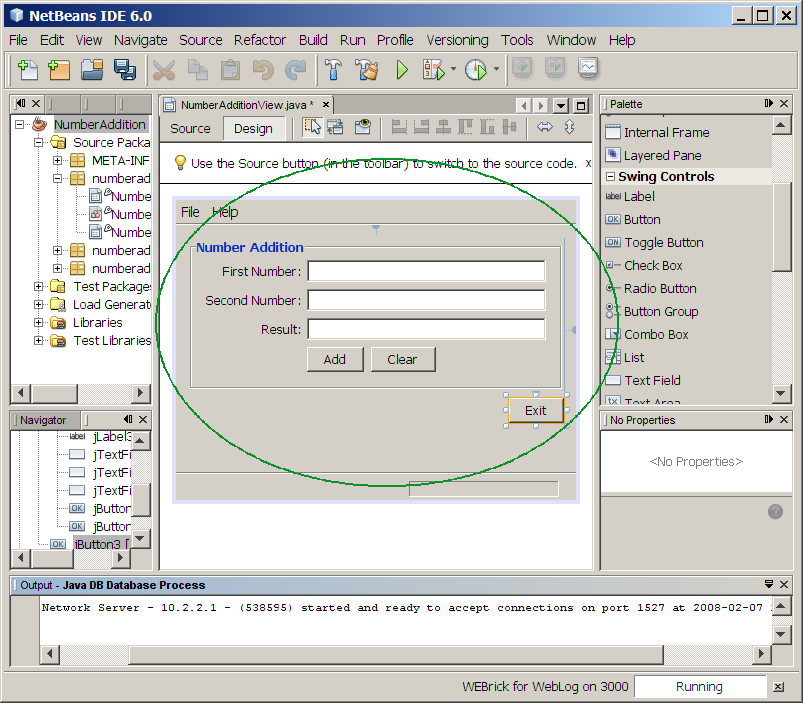
Task: Open the Tools menu
Action: (x=517, y=40)
